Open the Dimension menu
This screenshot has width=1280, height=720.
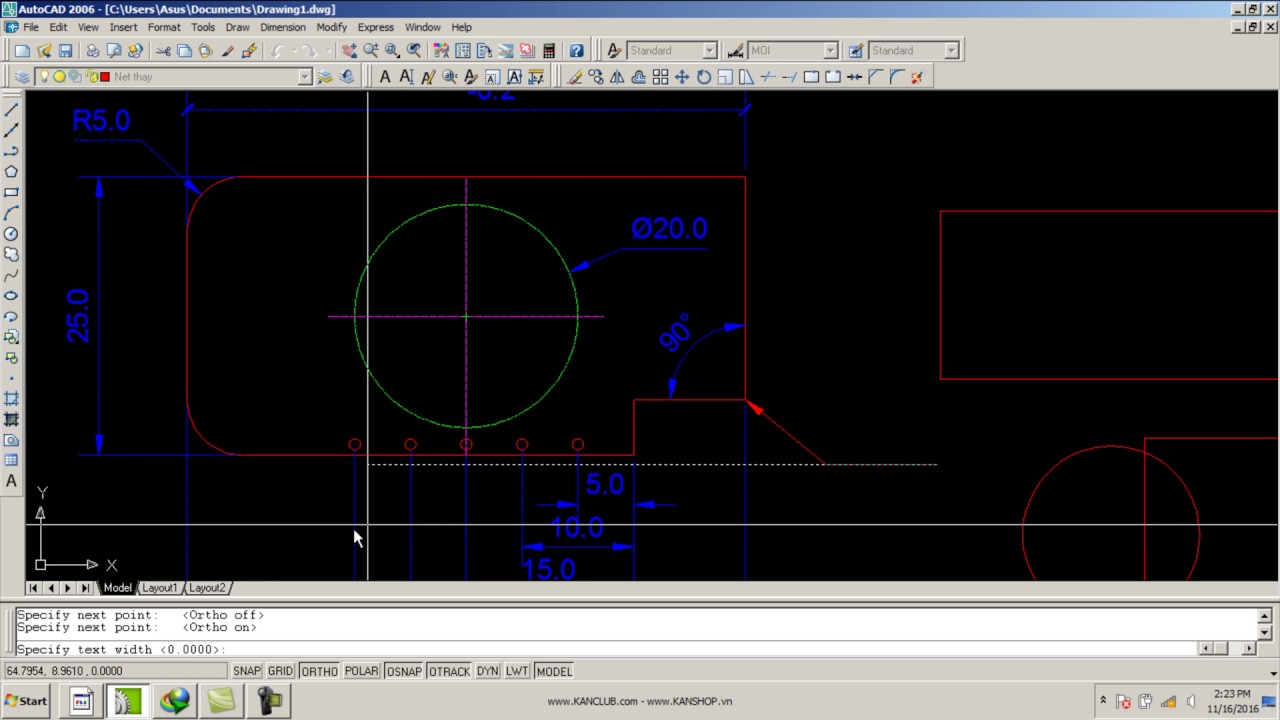coord(283,27)
